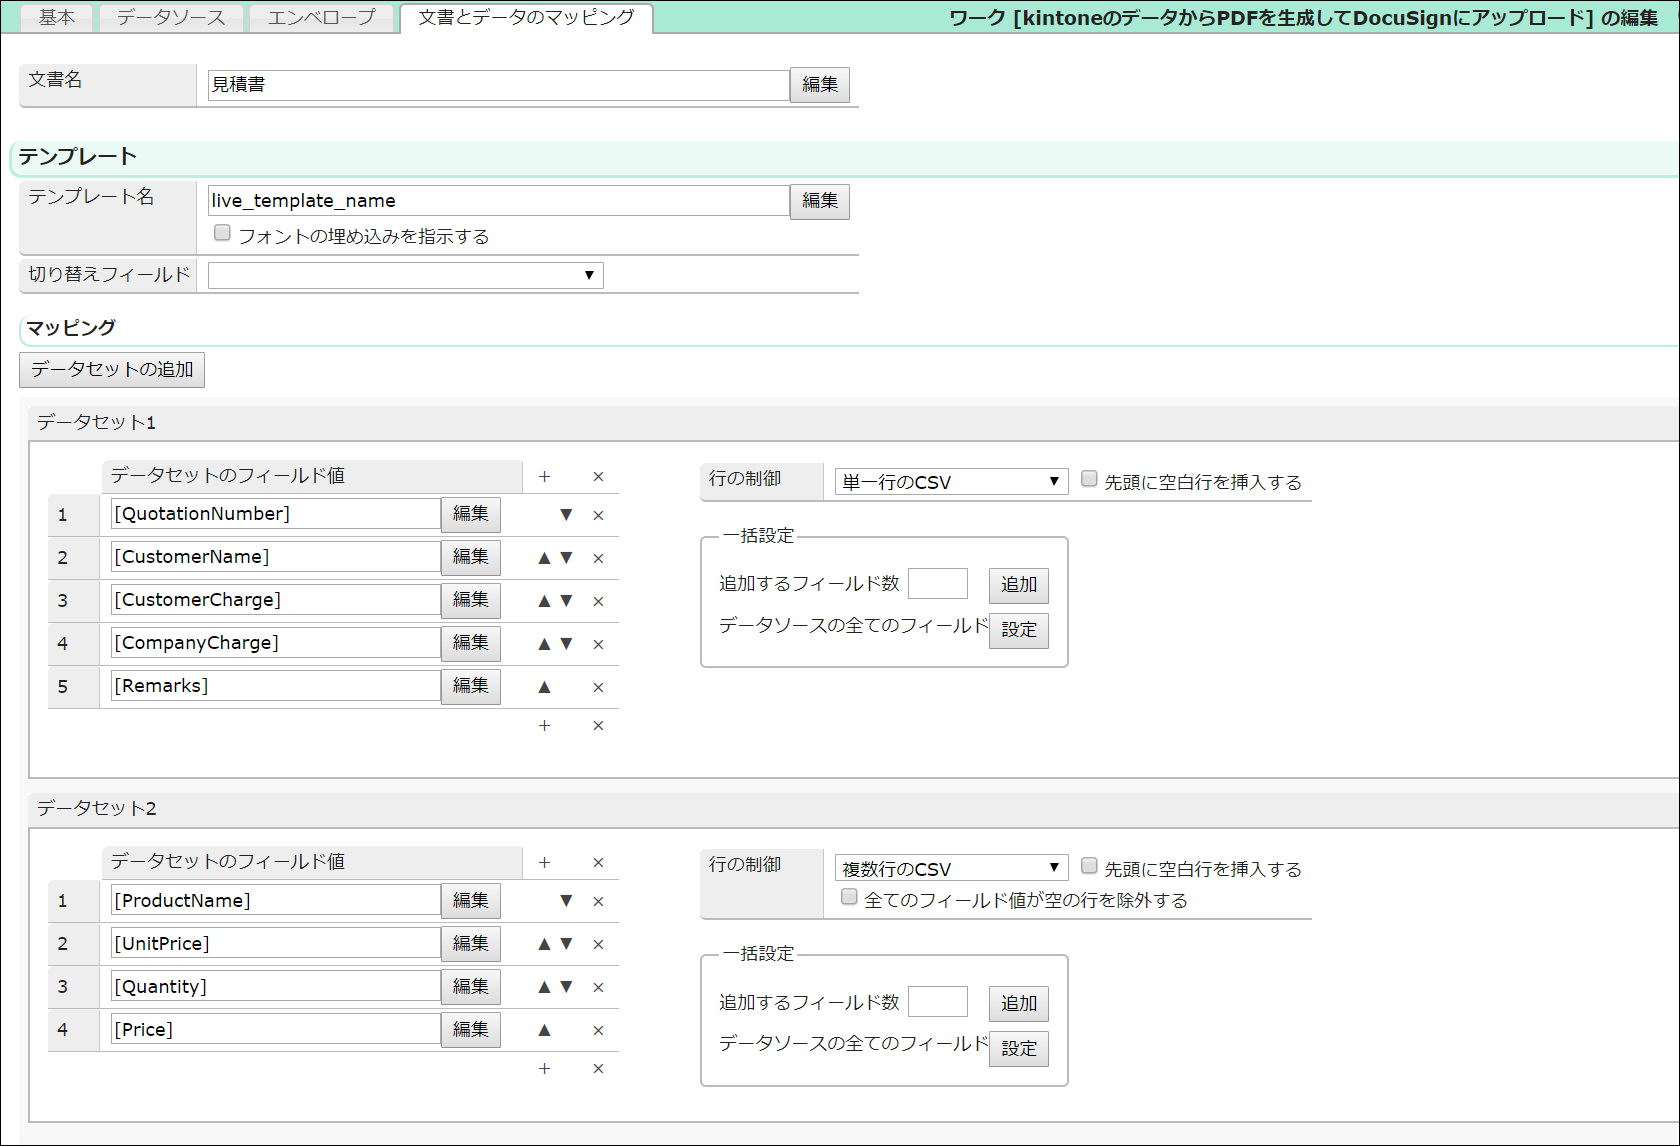Check 先頭に空白行を挿入する in データセット1

1089,479
